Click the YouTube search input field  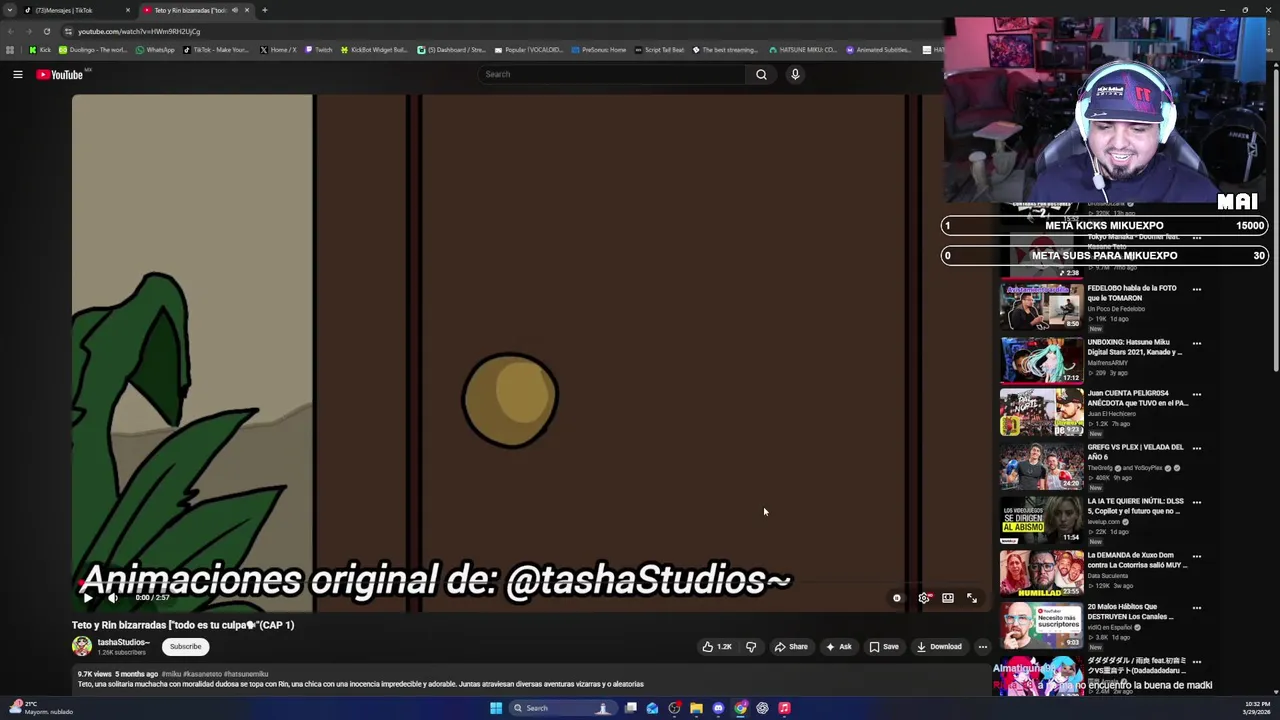point(611,74)
